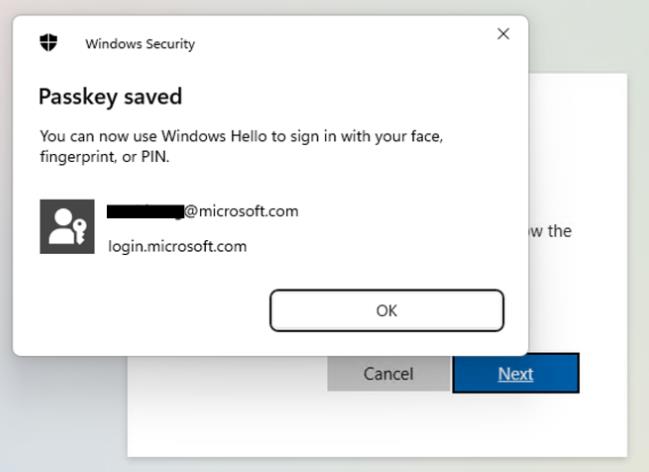This screenshot has width=649, height=472.
Task: Click the Windows Security shield icon
Action: [x=48, y=42]
